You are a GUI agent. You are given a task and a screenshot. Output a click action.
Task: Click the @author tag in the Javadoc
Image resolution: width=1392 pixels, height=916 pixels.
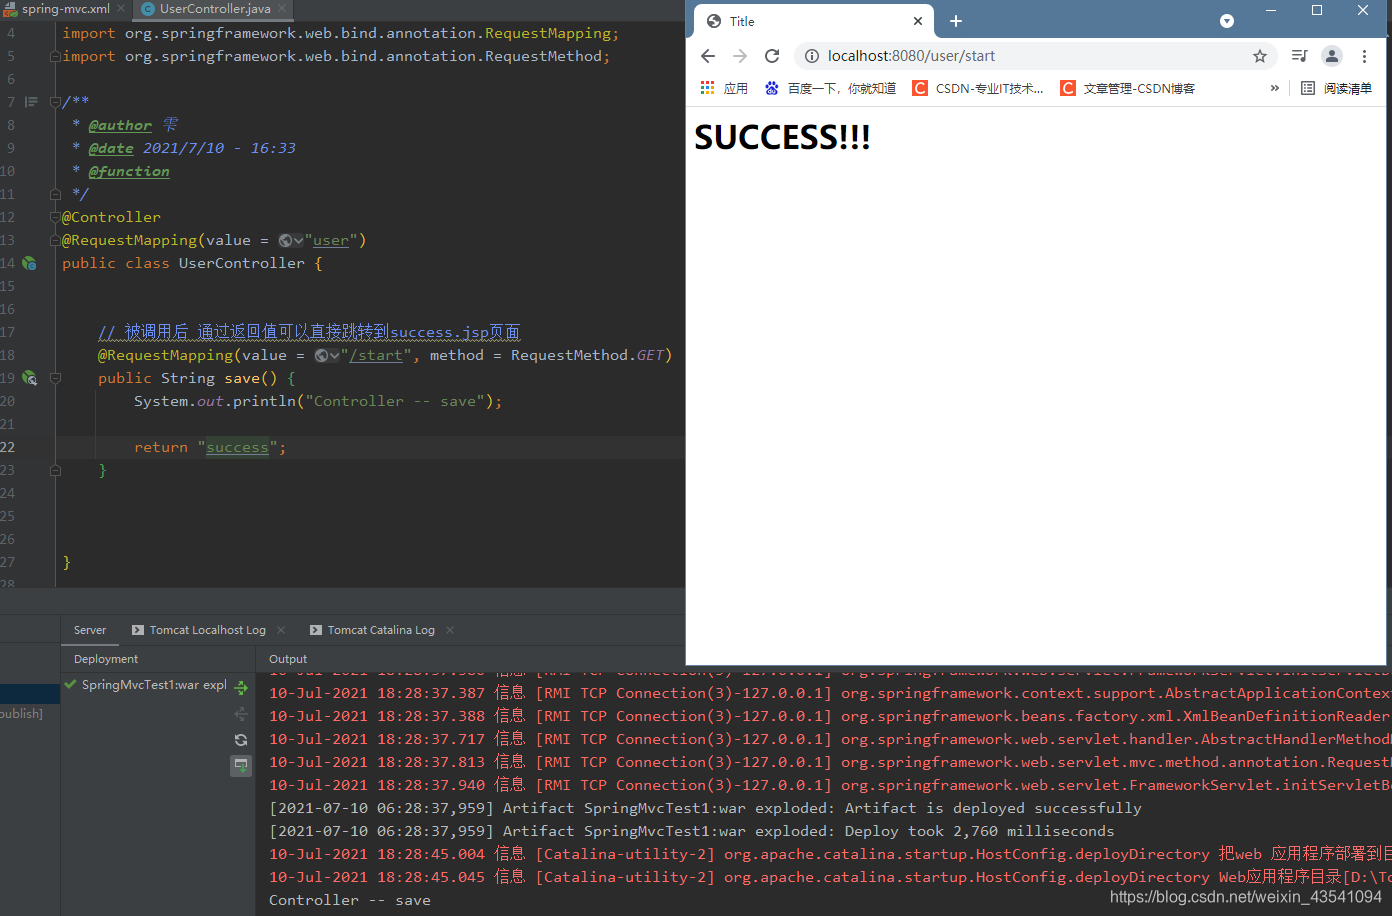click(x=120, y=125)
